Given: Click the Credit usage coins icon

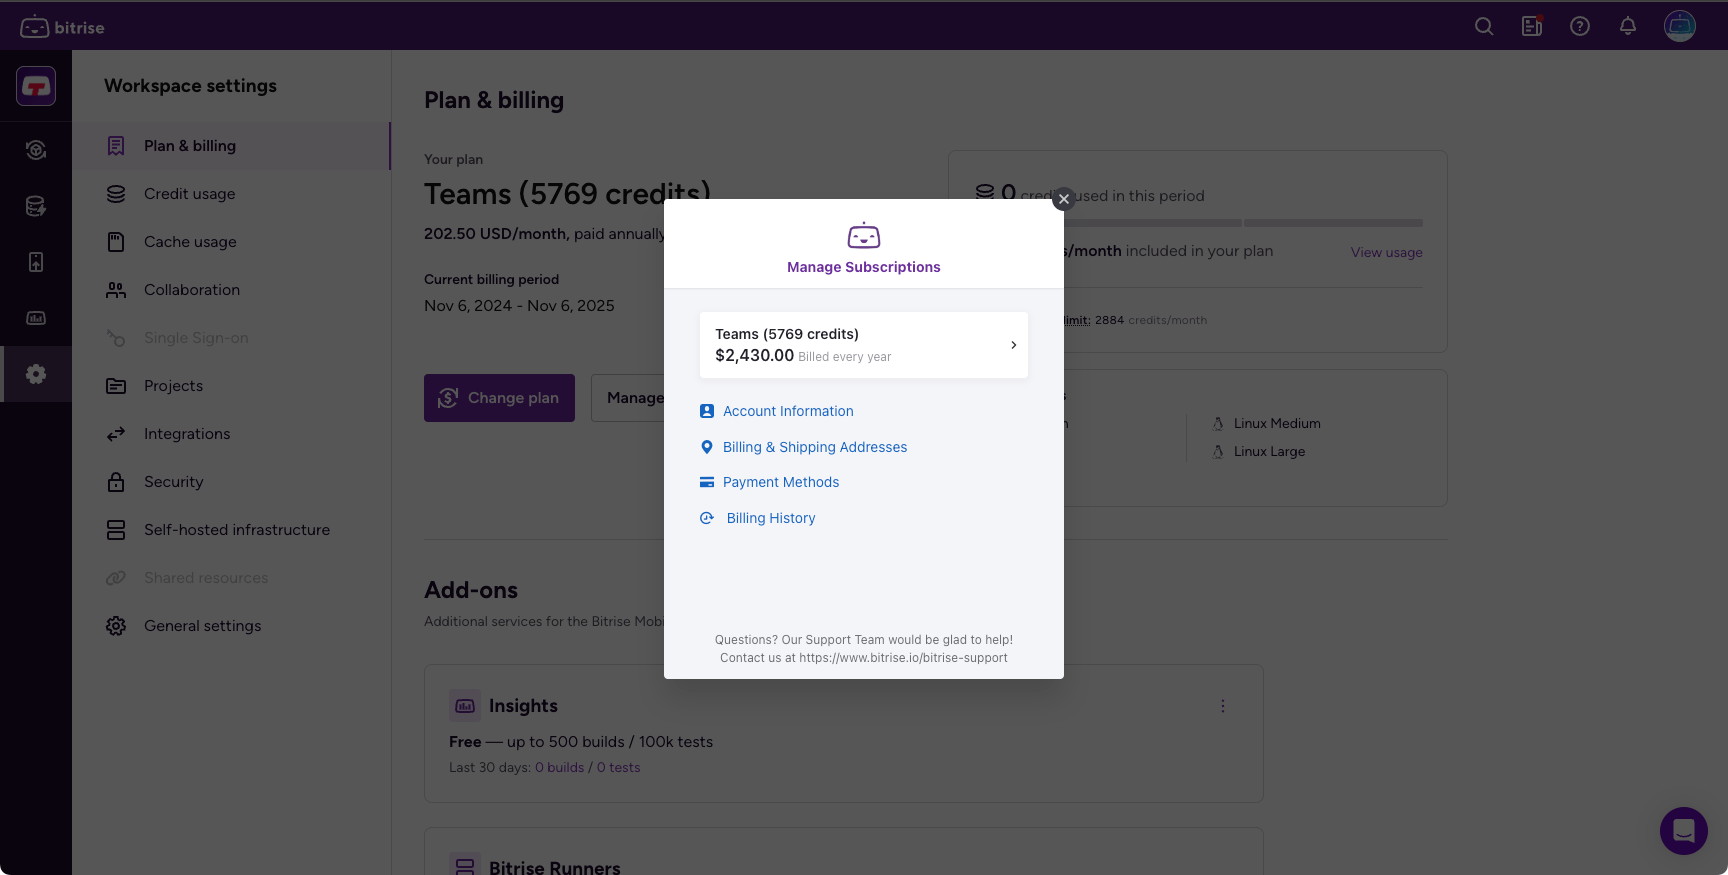Looking at the screenshot, I should tap(116, 194).
